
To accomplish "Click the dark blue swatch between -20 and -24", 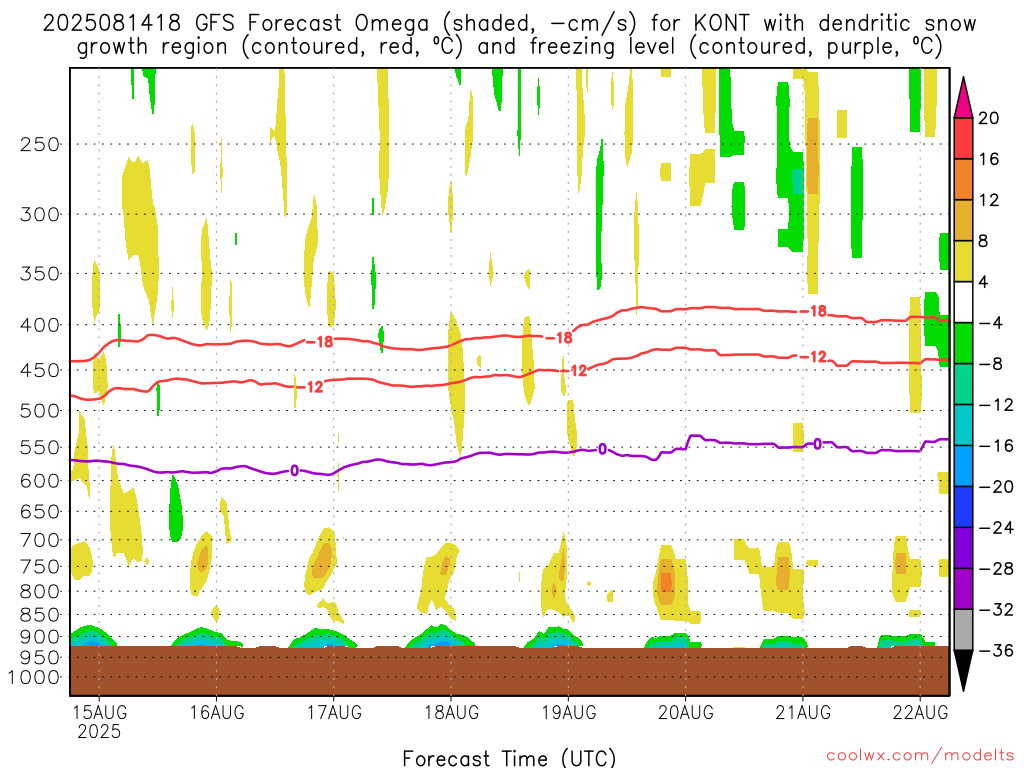I will (x=963, y=507).
